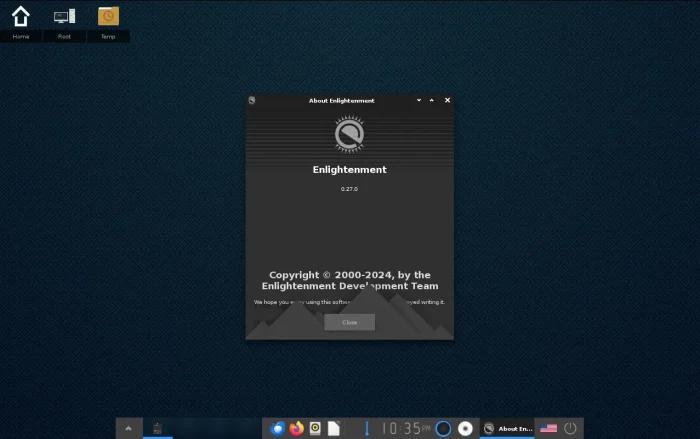Minimize About Enlightenment with the down-chevron button
This screenshot has height=439, width=700.
pos(419,100)
